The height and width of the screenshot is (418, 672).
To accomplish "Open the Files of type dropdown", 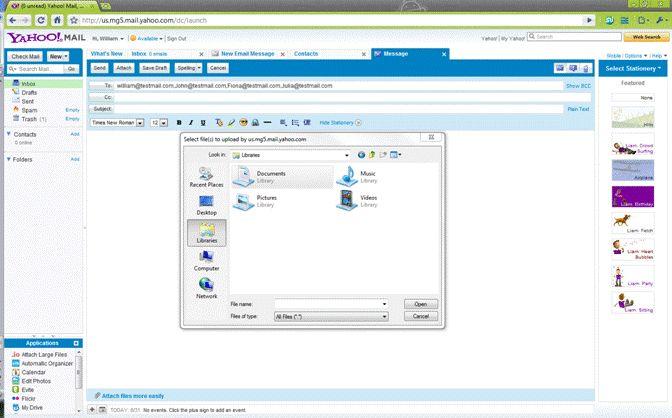I will (385, 316).
